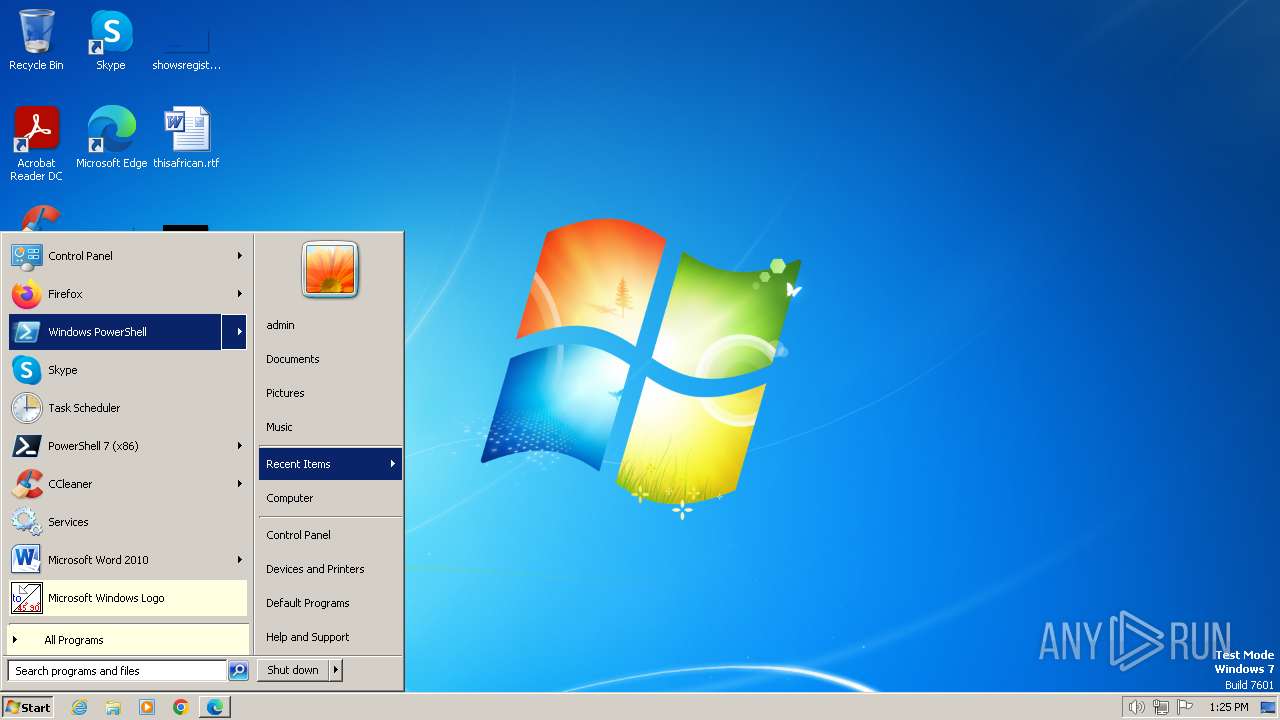Open Devices and Printers
This screenshot has width=1280, height=720.
coord(315,569)
